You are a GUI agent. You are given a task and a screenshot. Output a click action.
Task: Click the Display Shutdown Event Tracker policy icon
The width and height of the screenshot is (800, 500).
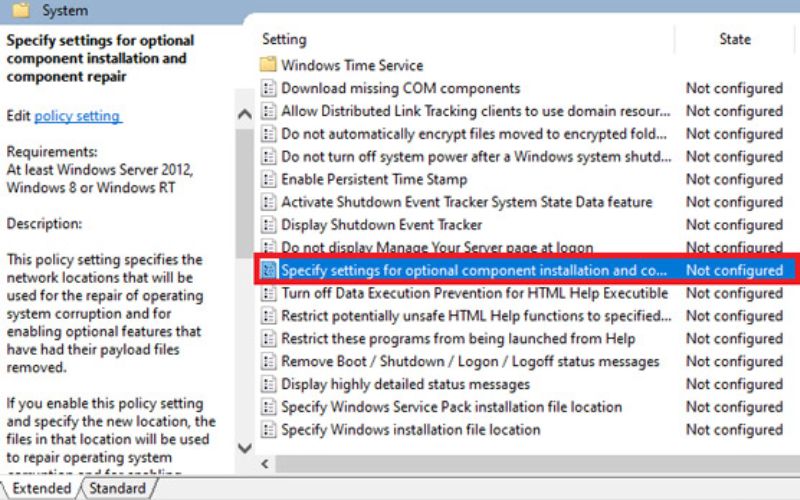(x=268, y=225)
